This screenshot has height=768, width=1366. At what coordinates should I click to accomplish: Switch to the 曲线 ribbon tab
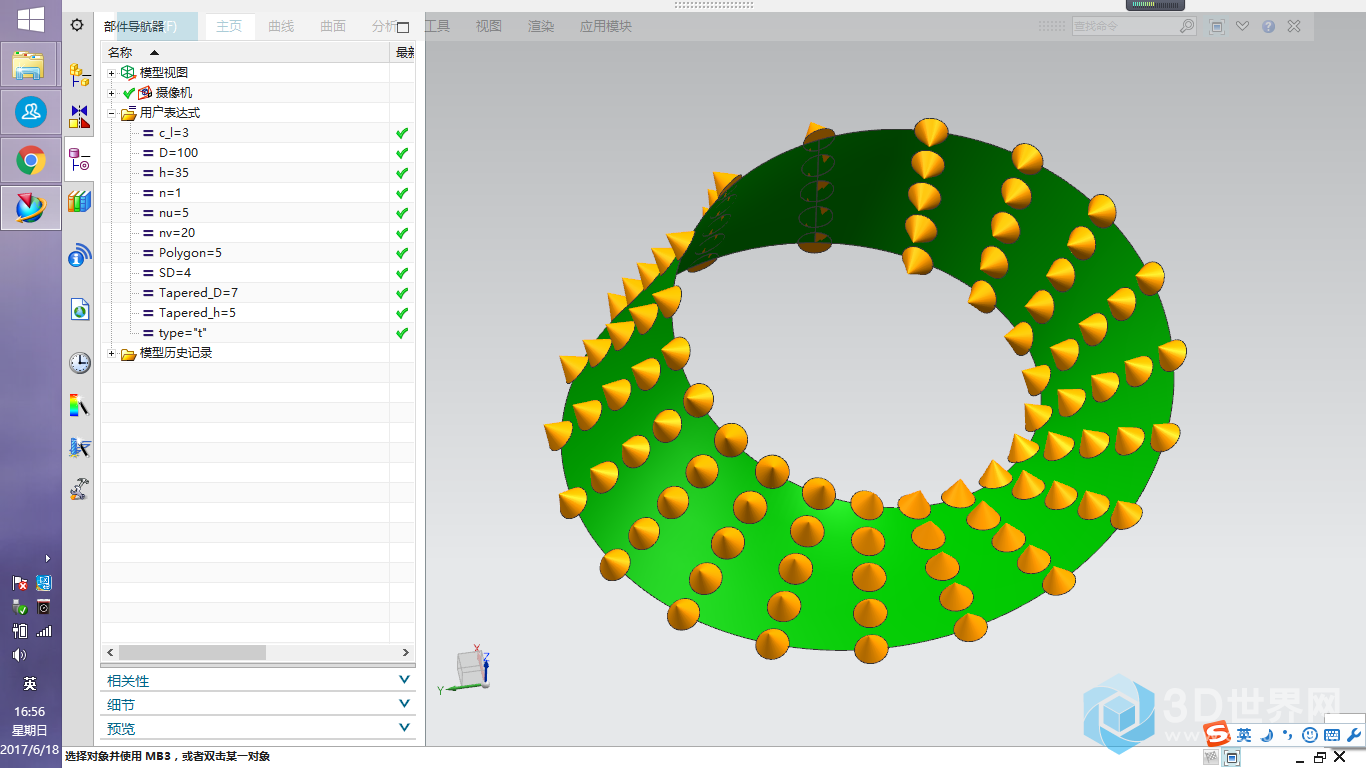point(281,26)
